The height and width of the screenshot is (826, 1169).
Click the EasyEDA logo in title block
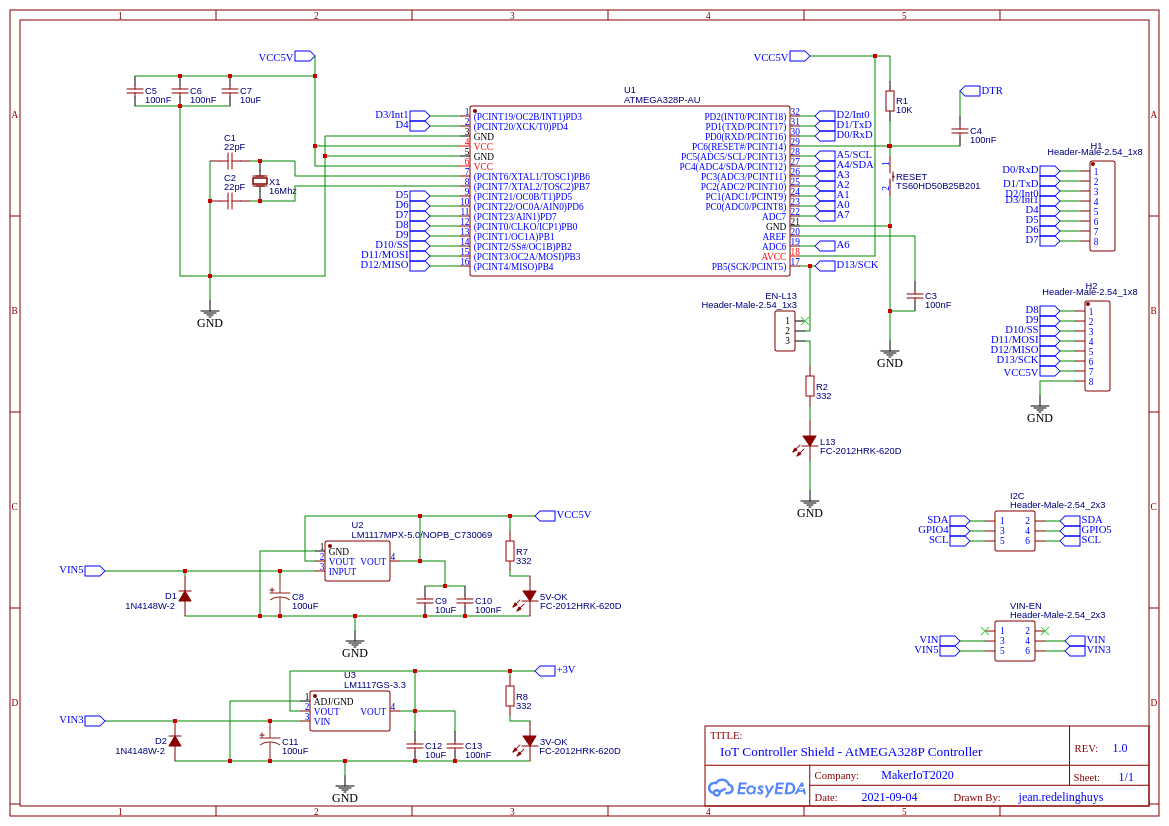click(756, 788)
